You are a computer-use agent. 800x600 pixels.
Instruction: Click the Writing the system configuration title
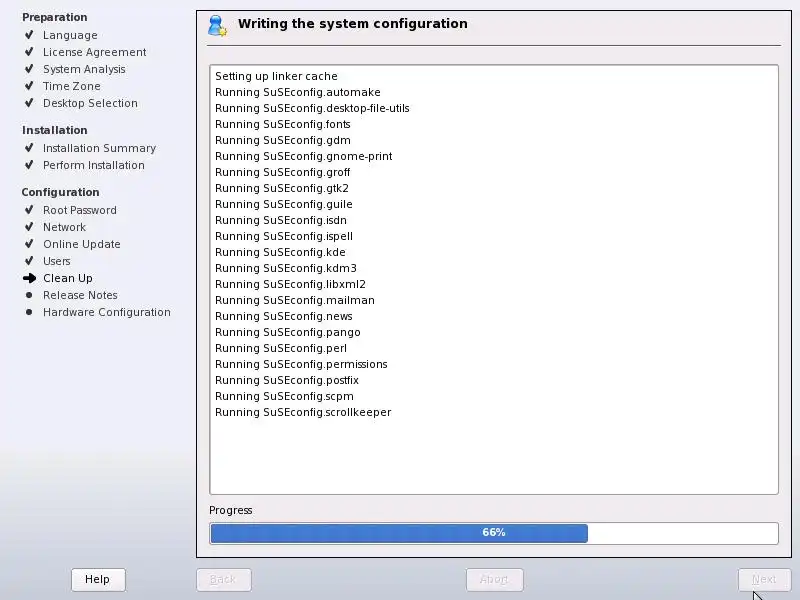coord(353,23)
